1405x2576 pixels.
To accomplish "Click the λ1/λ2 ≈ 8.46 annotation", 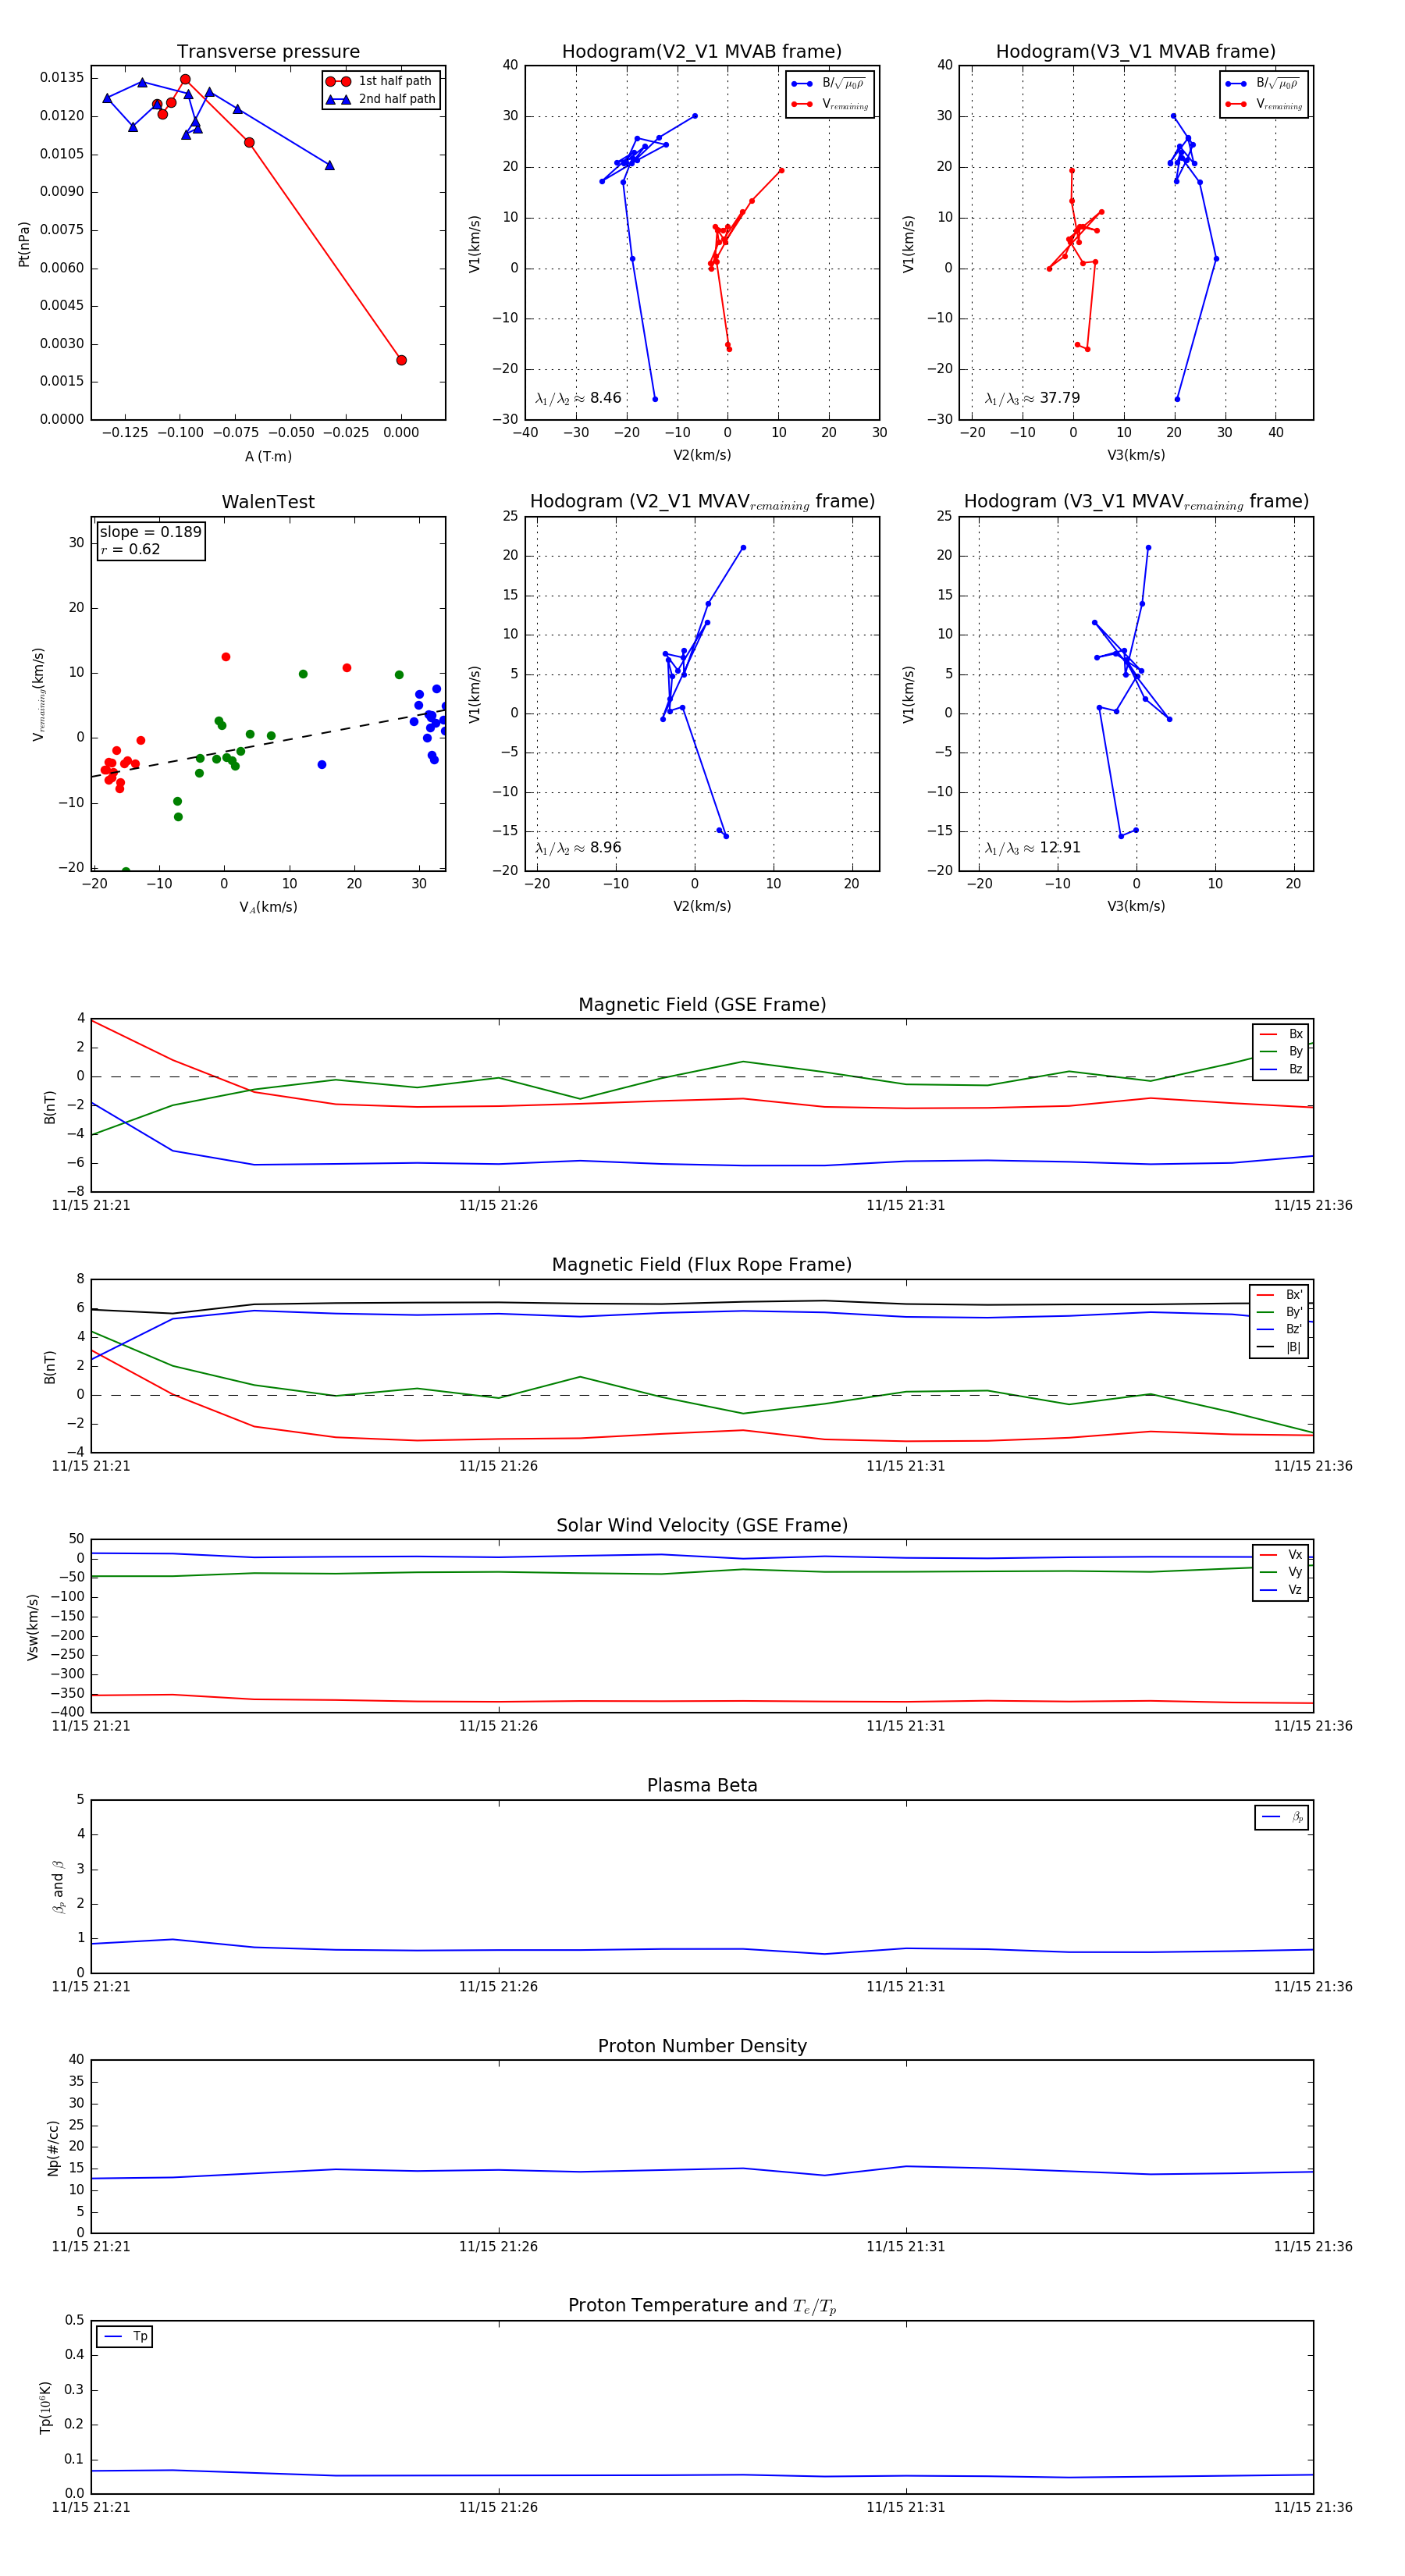I will tap(578, 398).
